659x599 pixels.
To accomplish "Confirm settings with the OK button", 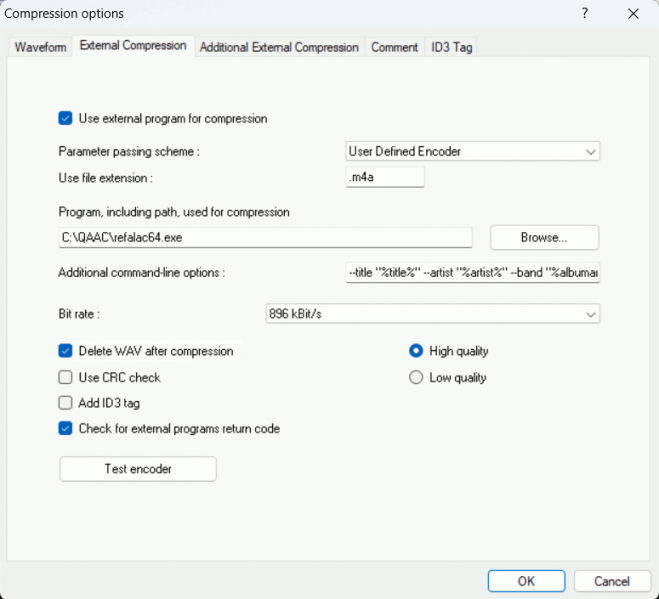I will click(x=526, y=581).
